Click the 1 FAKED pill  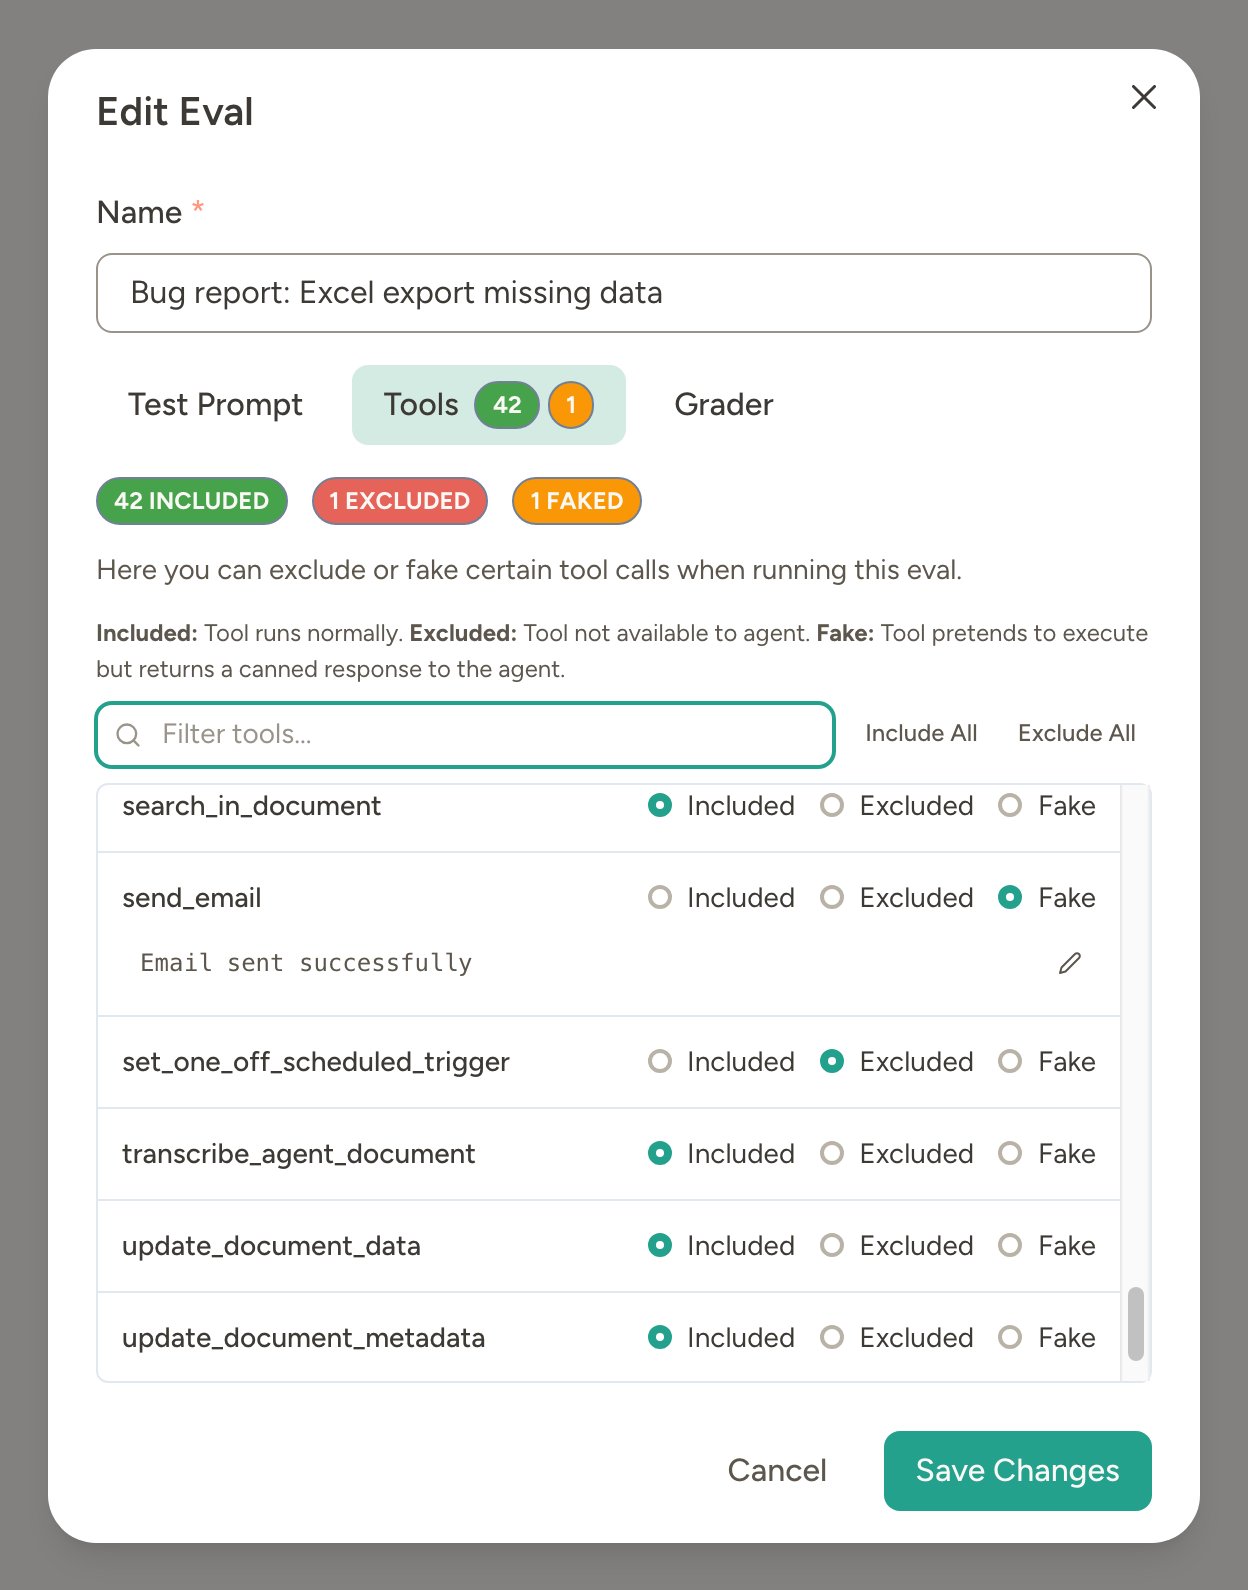[x=577, y=501]
